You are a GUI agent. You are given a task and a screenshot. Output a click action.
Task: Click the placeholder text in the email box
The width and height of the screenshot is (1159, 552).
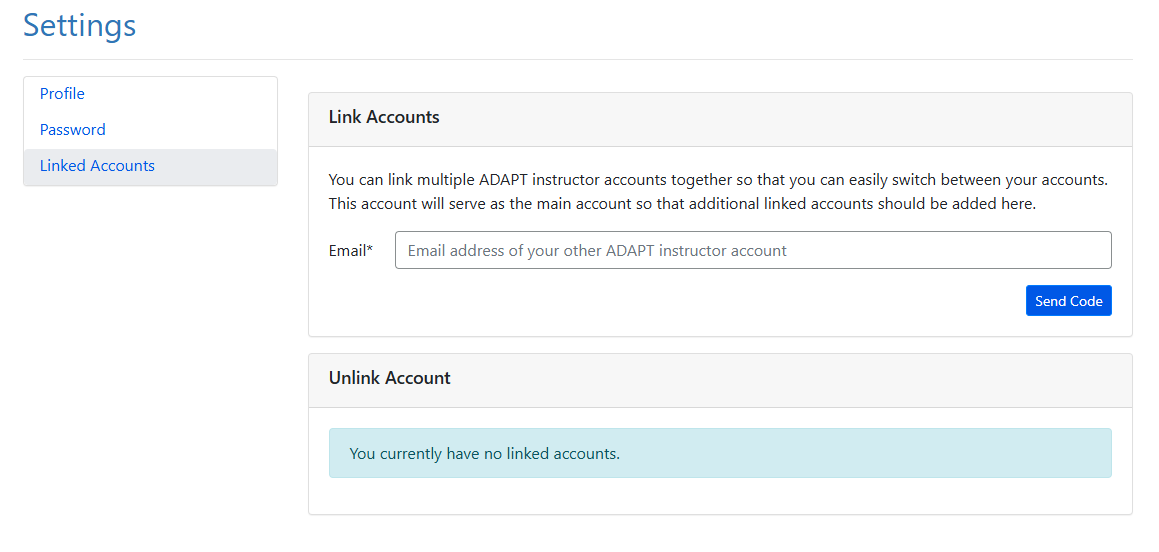(597, 251)
